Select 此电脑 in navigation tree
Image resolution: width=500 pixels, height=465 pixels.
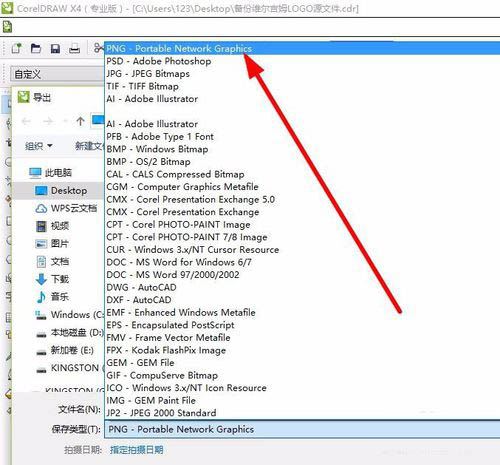coord(50,173)
